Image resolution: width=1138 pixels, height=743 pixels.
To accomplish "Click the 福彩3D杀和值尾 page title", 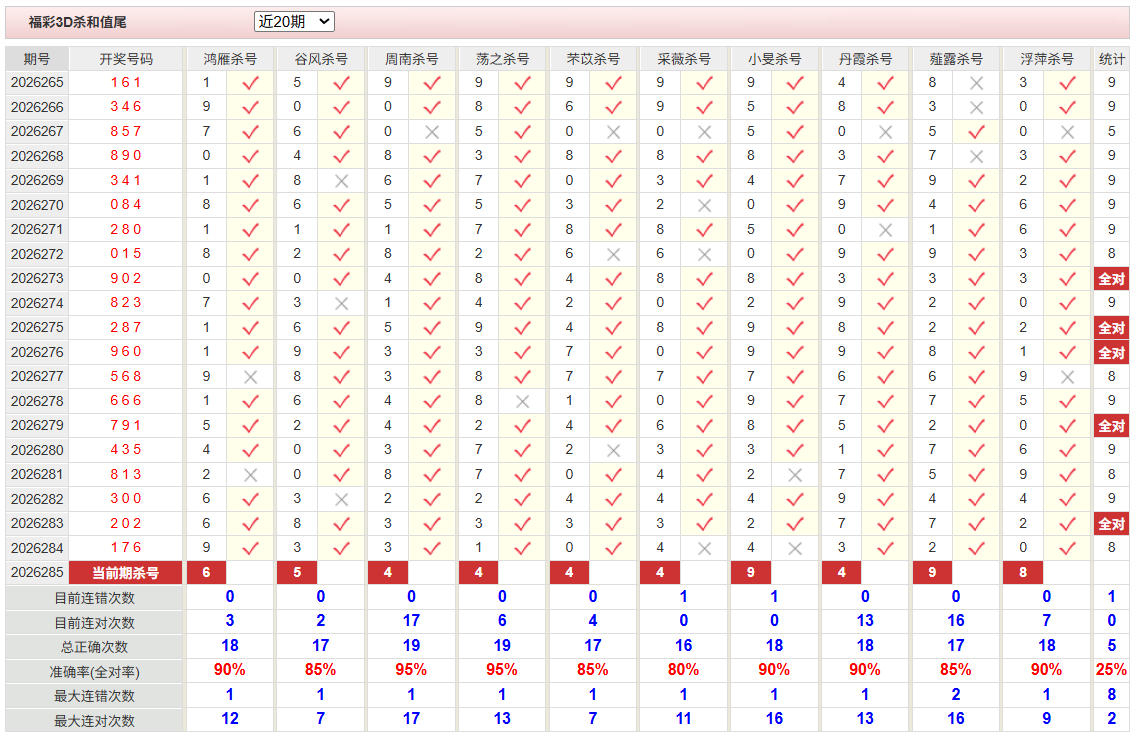I will 78,22.
